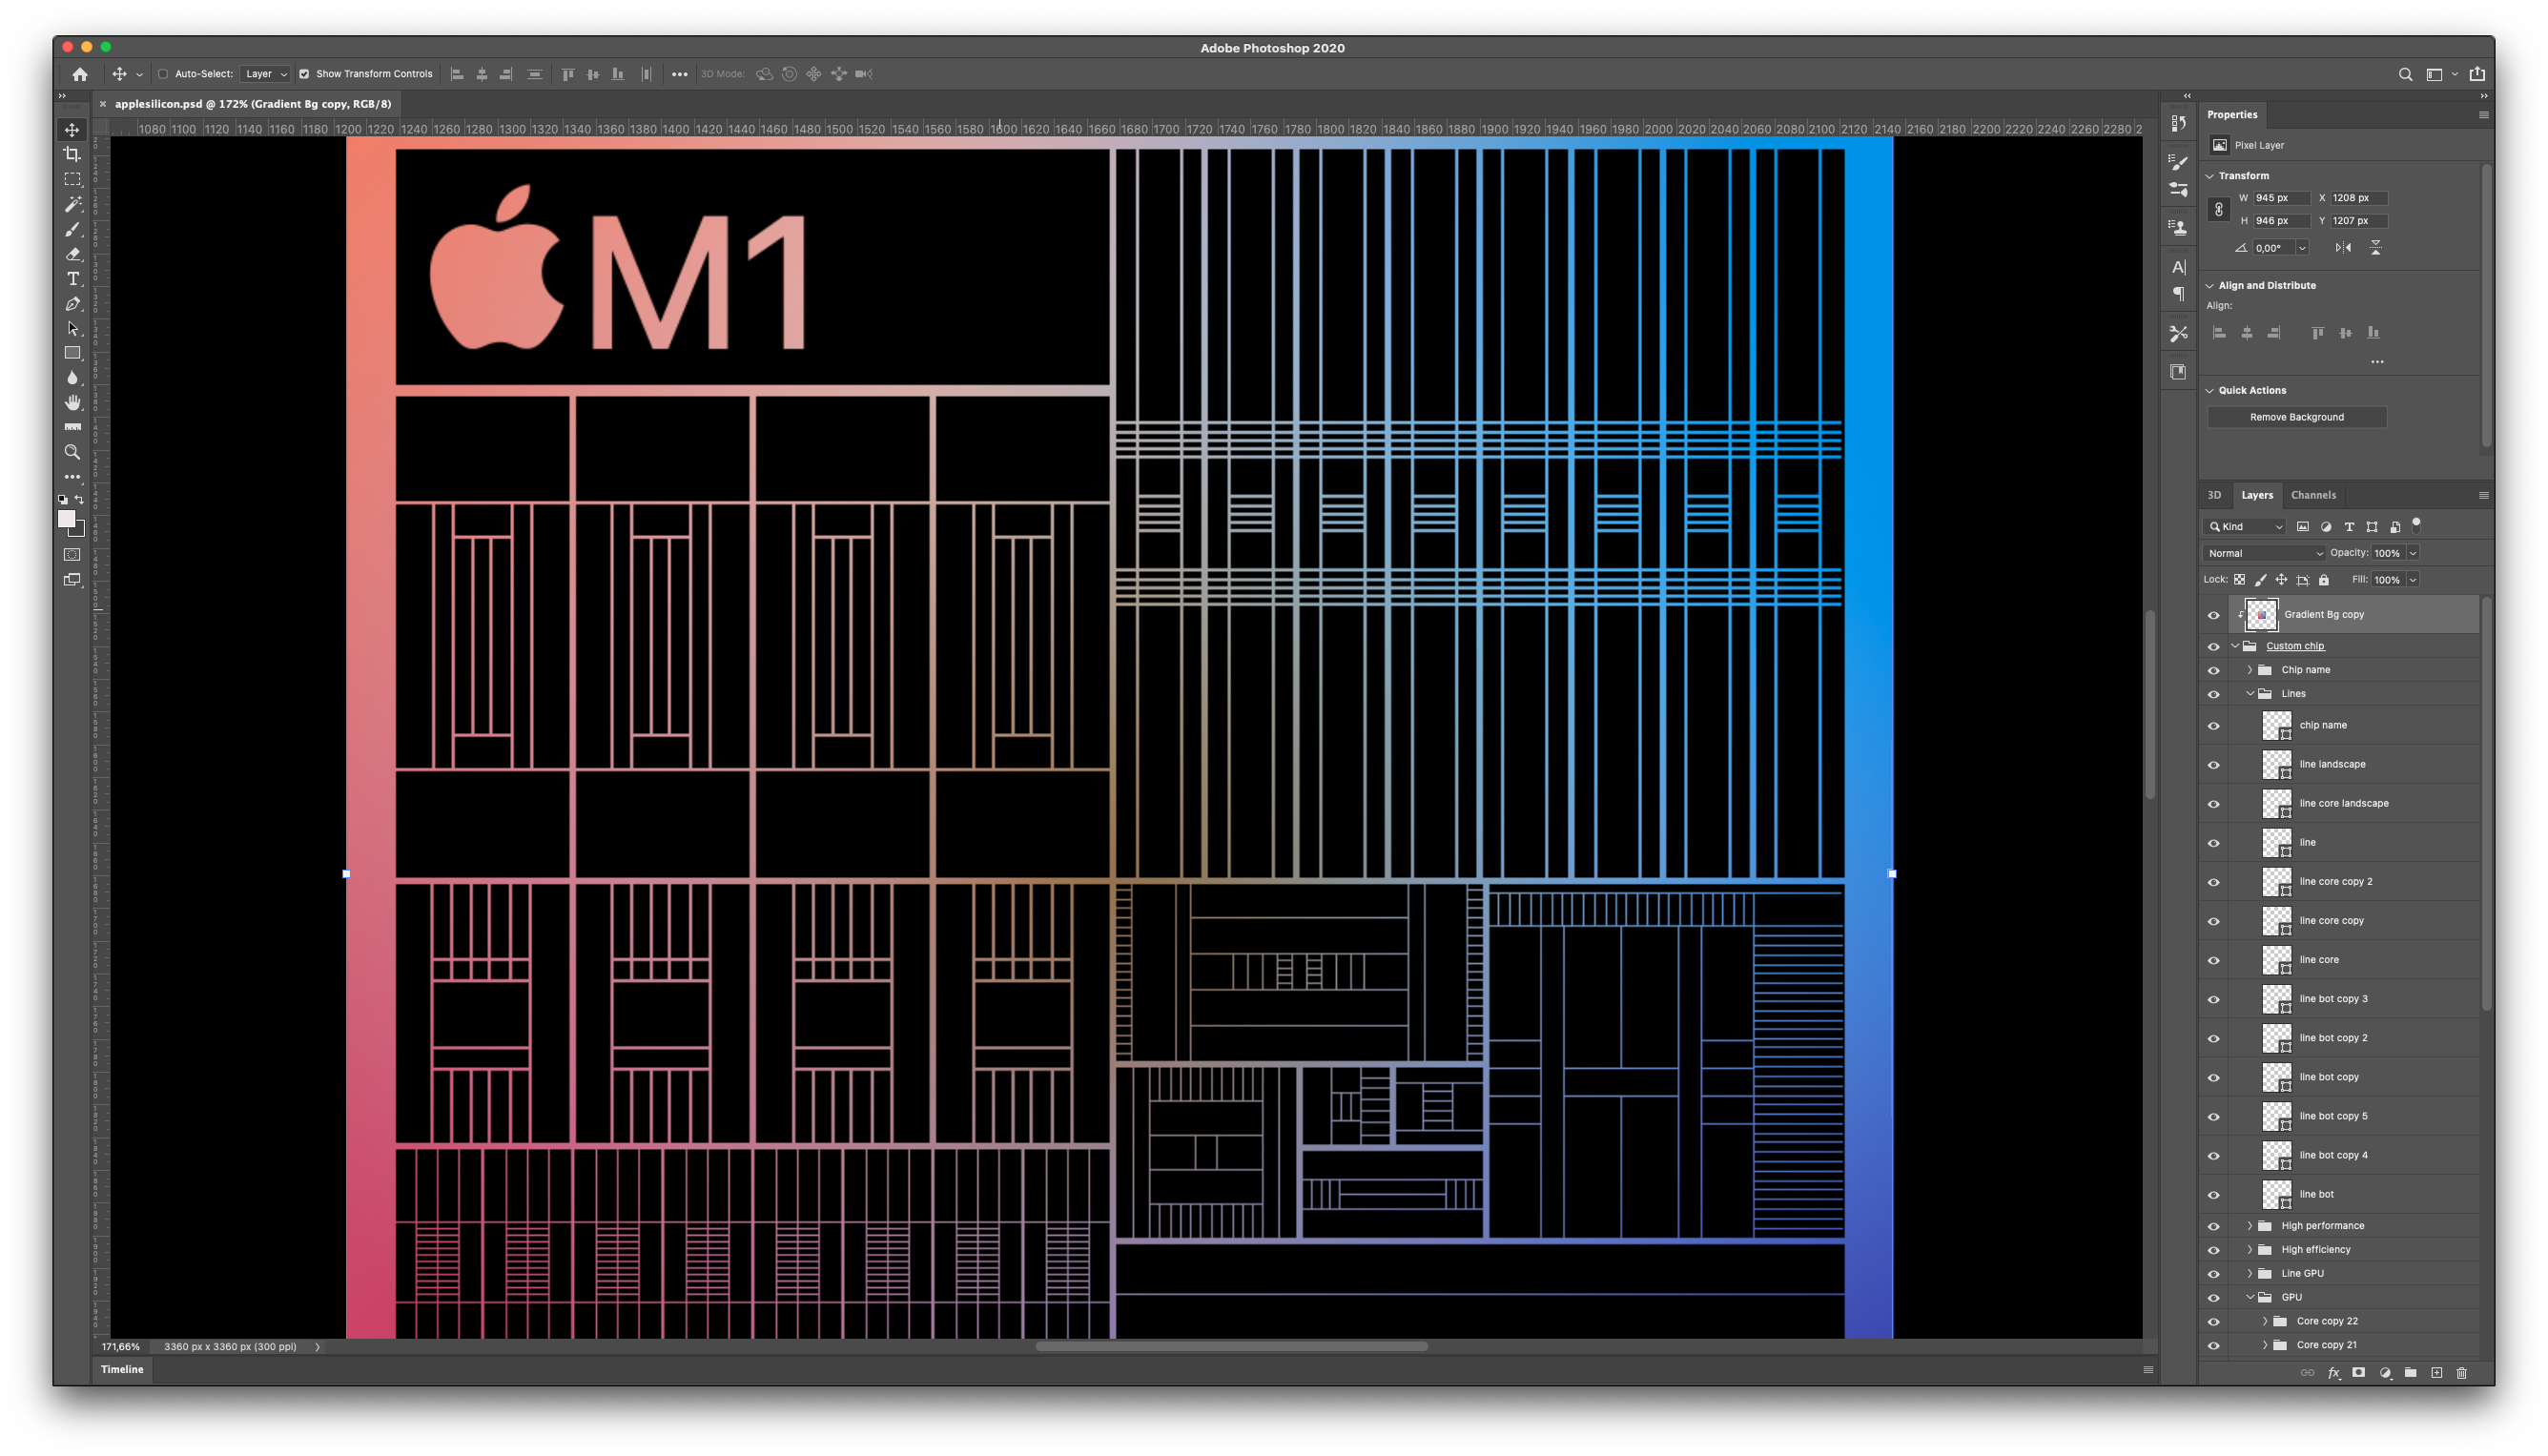
Task: Select the Type tool in the toolbar
Action: [73, 279]
